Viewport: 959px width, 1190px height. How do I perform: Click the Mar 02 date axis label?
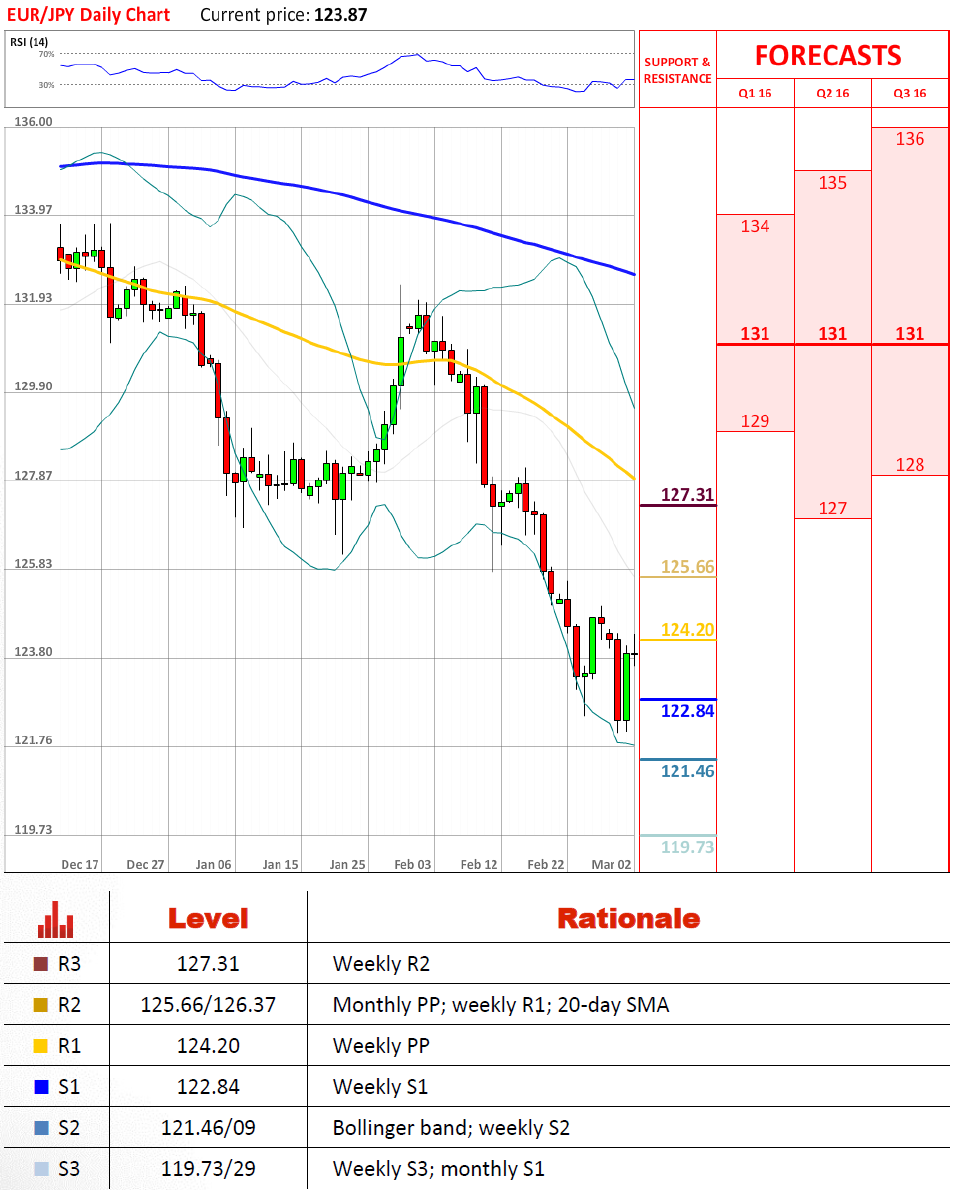pos(611,864)
